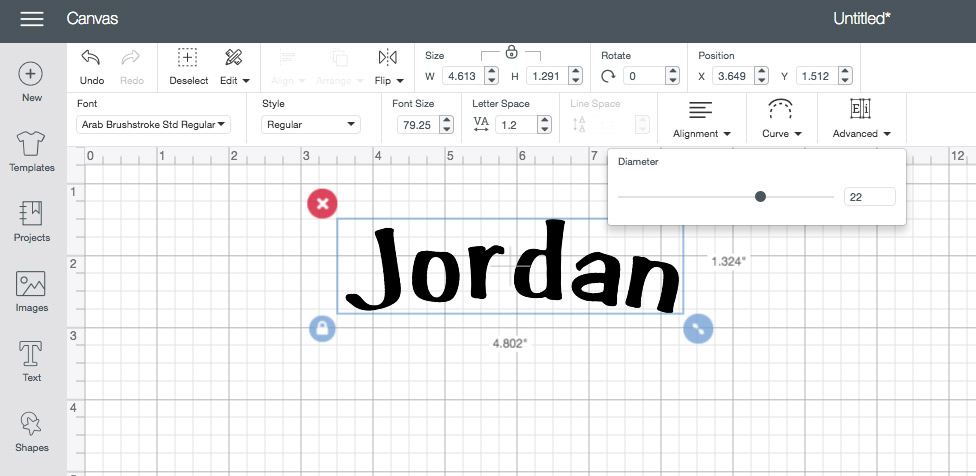The image size is (976, 476).
Task: Decrease letter spacing with down arrow
Action: (x=545, y=129)
